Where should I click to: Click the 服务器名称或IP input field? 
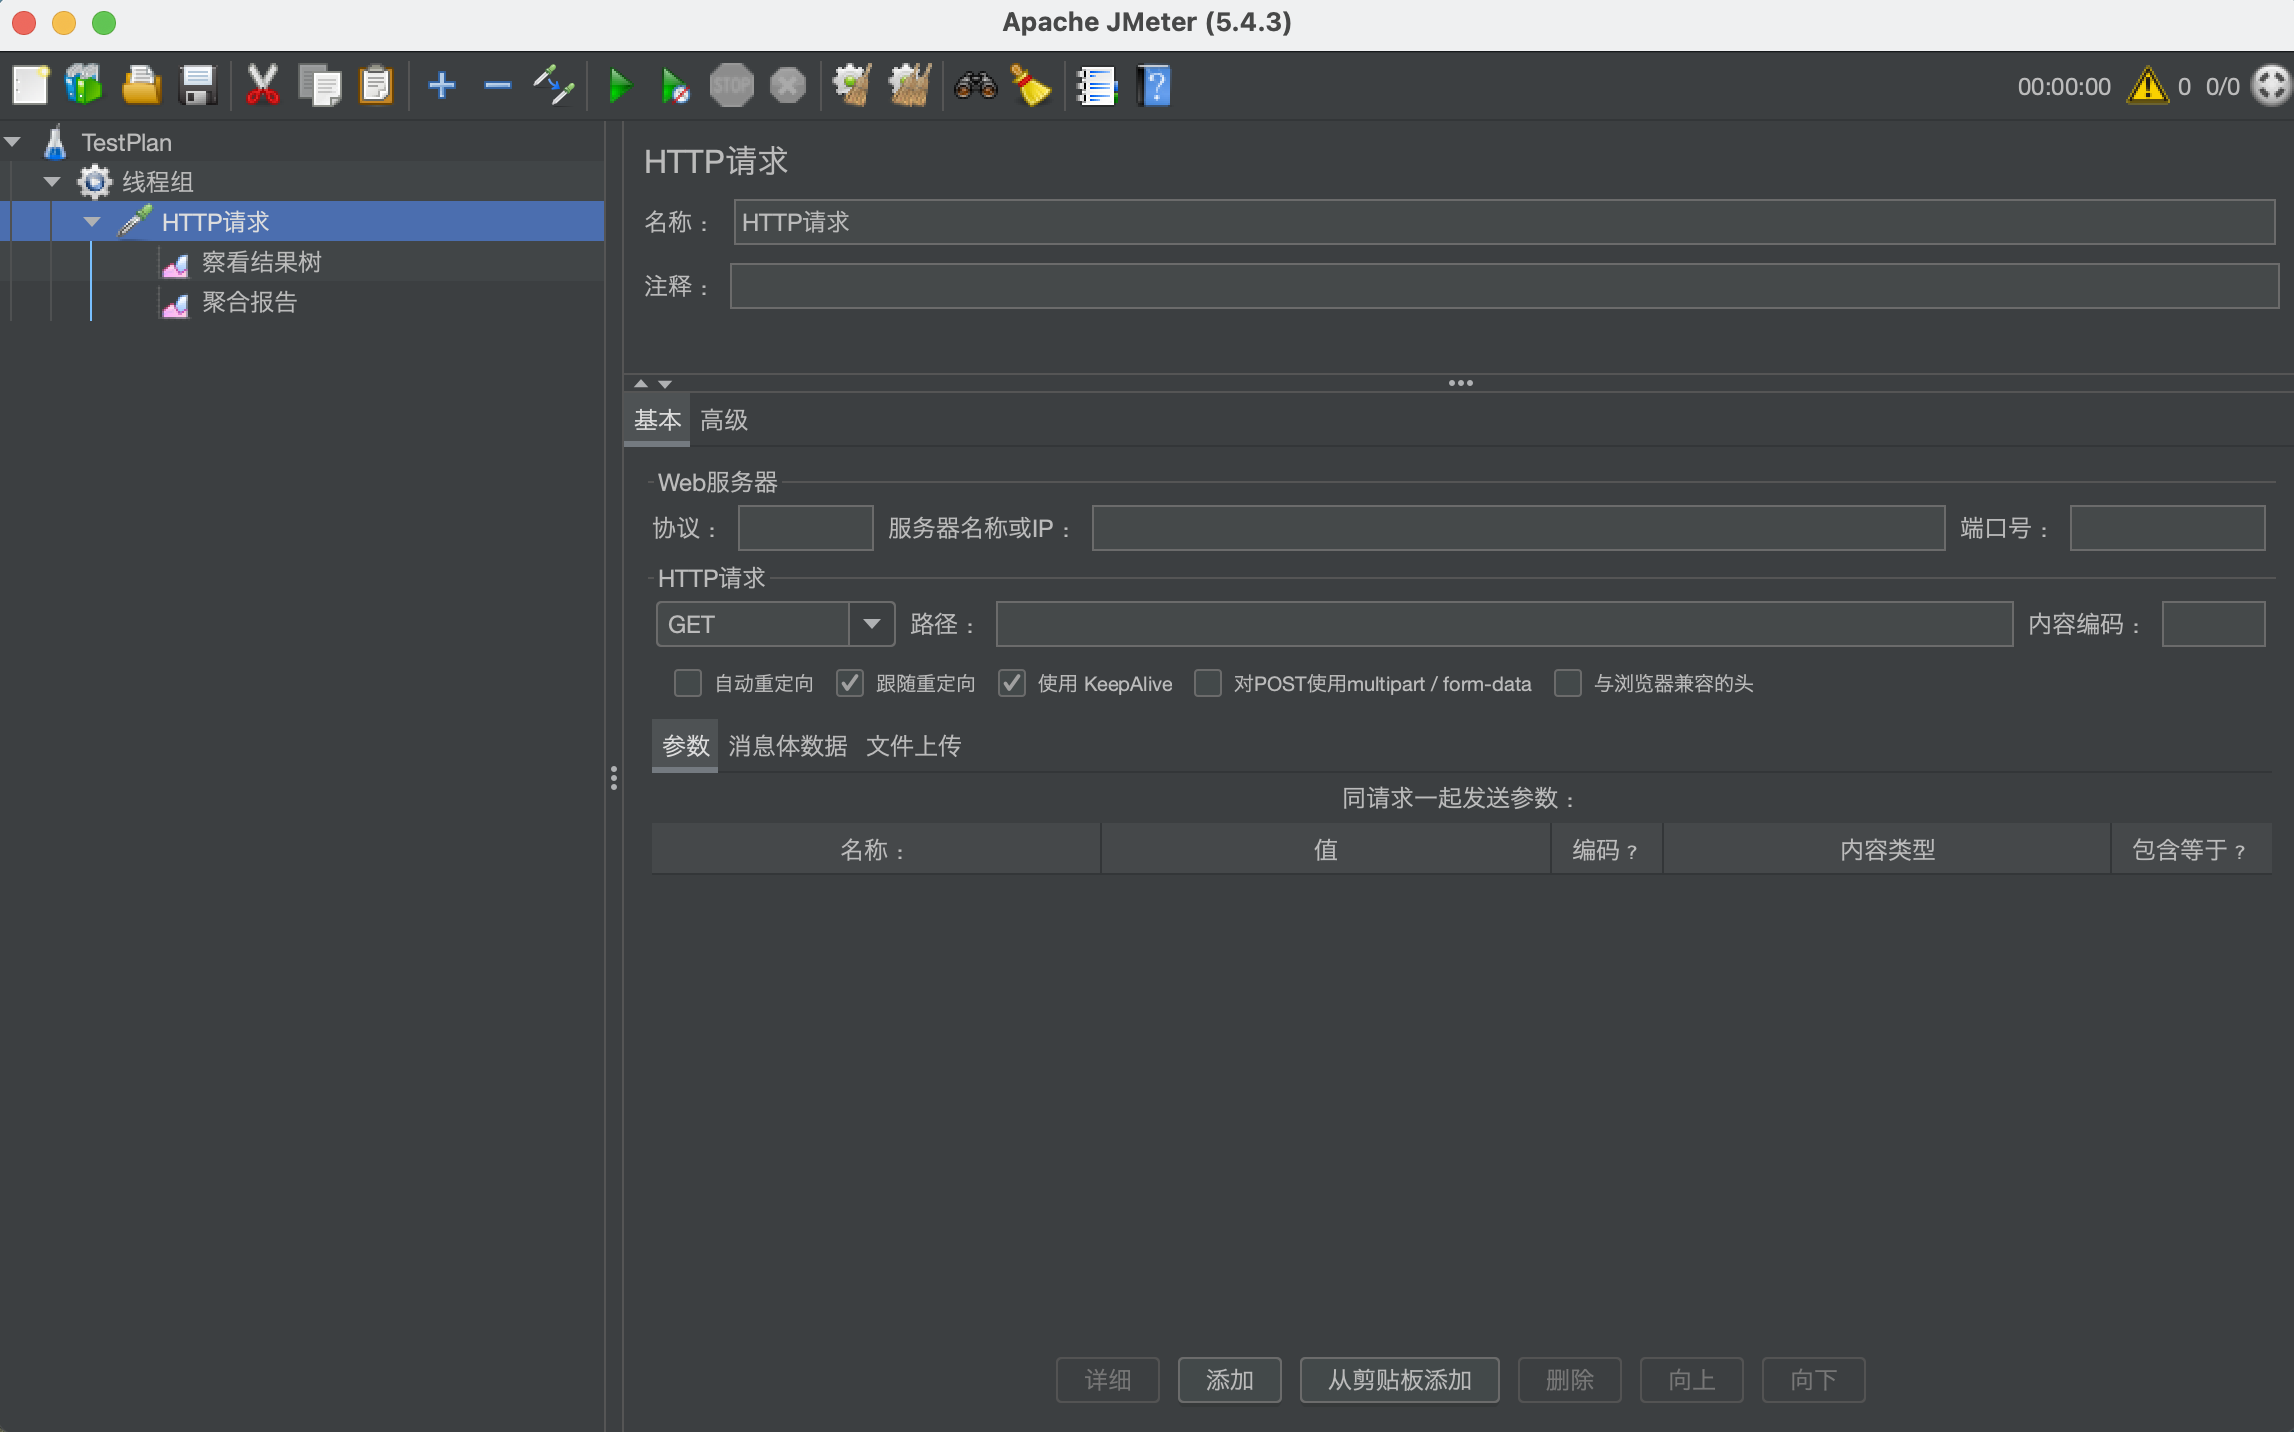pyautogui.click(x=1518, y=528)
